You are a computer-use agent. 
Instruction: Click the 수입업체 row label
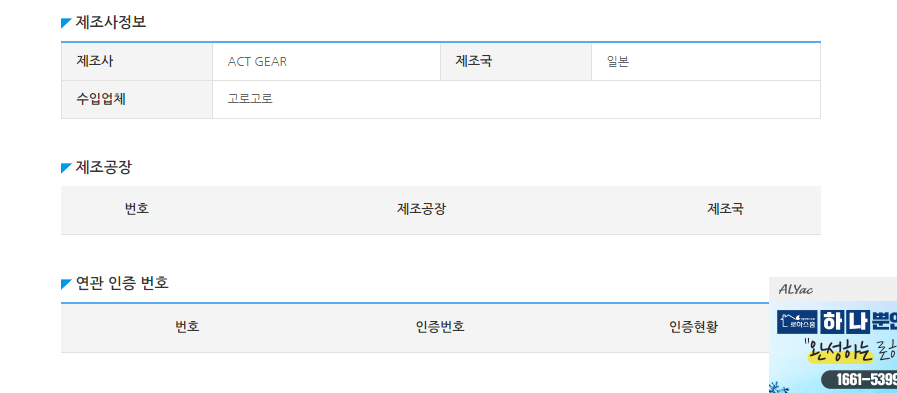[101, 98]
